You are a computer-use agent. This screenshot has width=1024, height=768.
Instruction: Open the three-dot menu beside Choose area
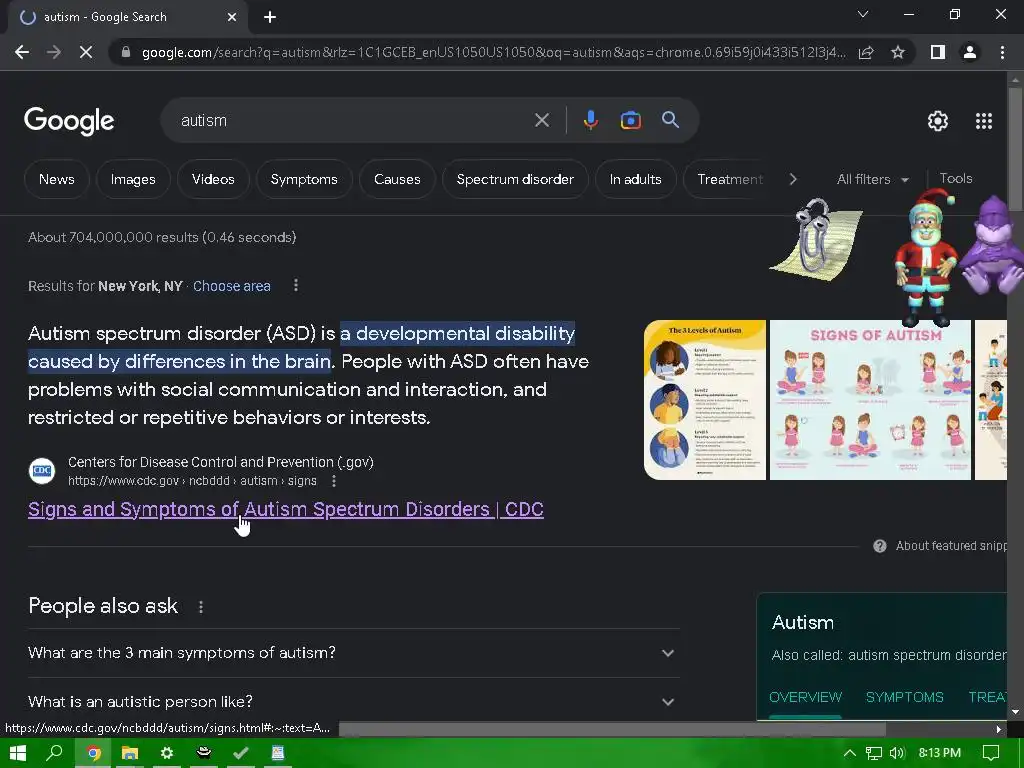pyautogui.click(x=296, y=285)
